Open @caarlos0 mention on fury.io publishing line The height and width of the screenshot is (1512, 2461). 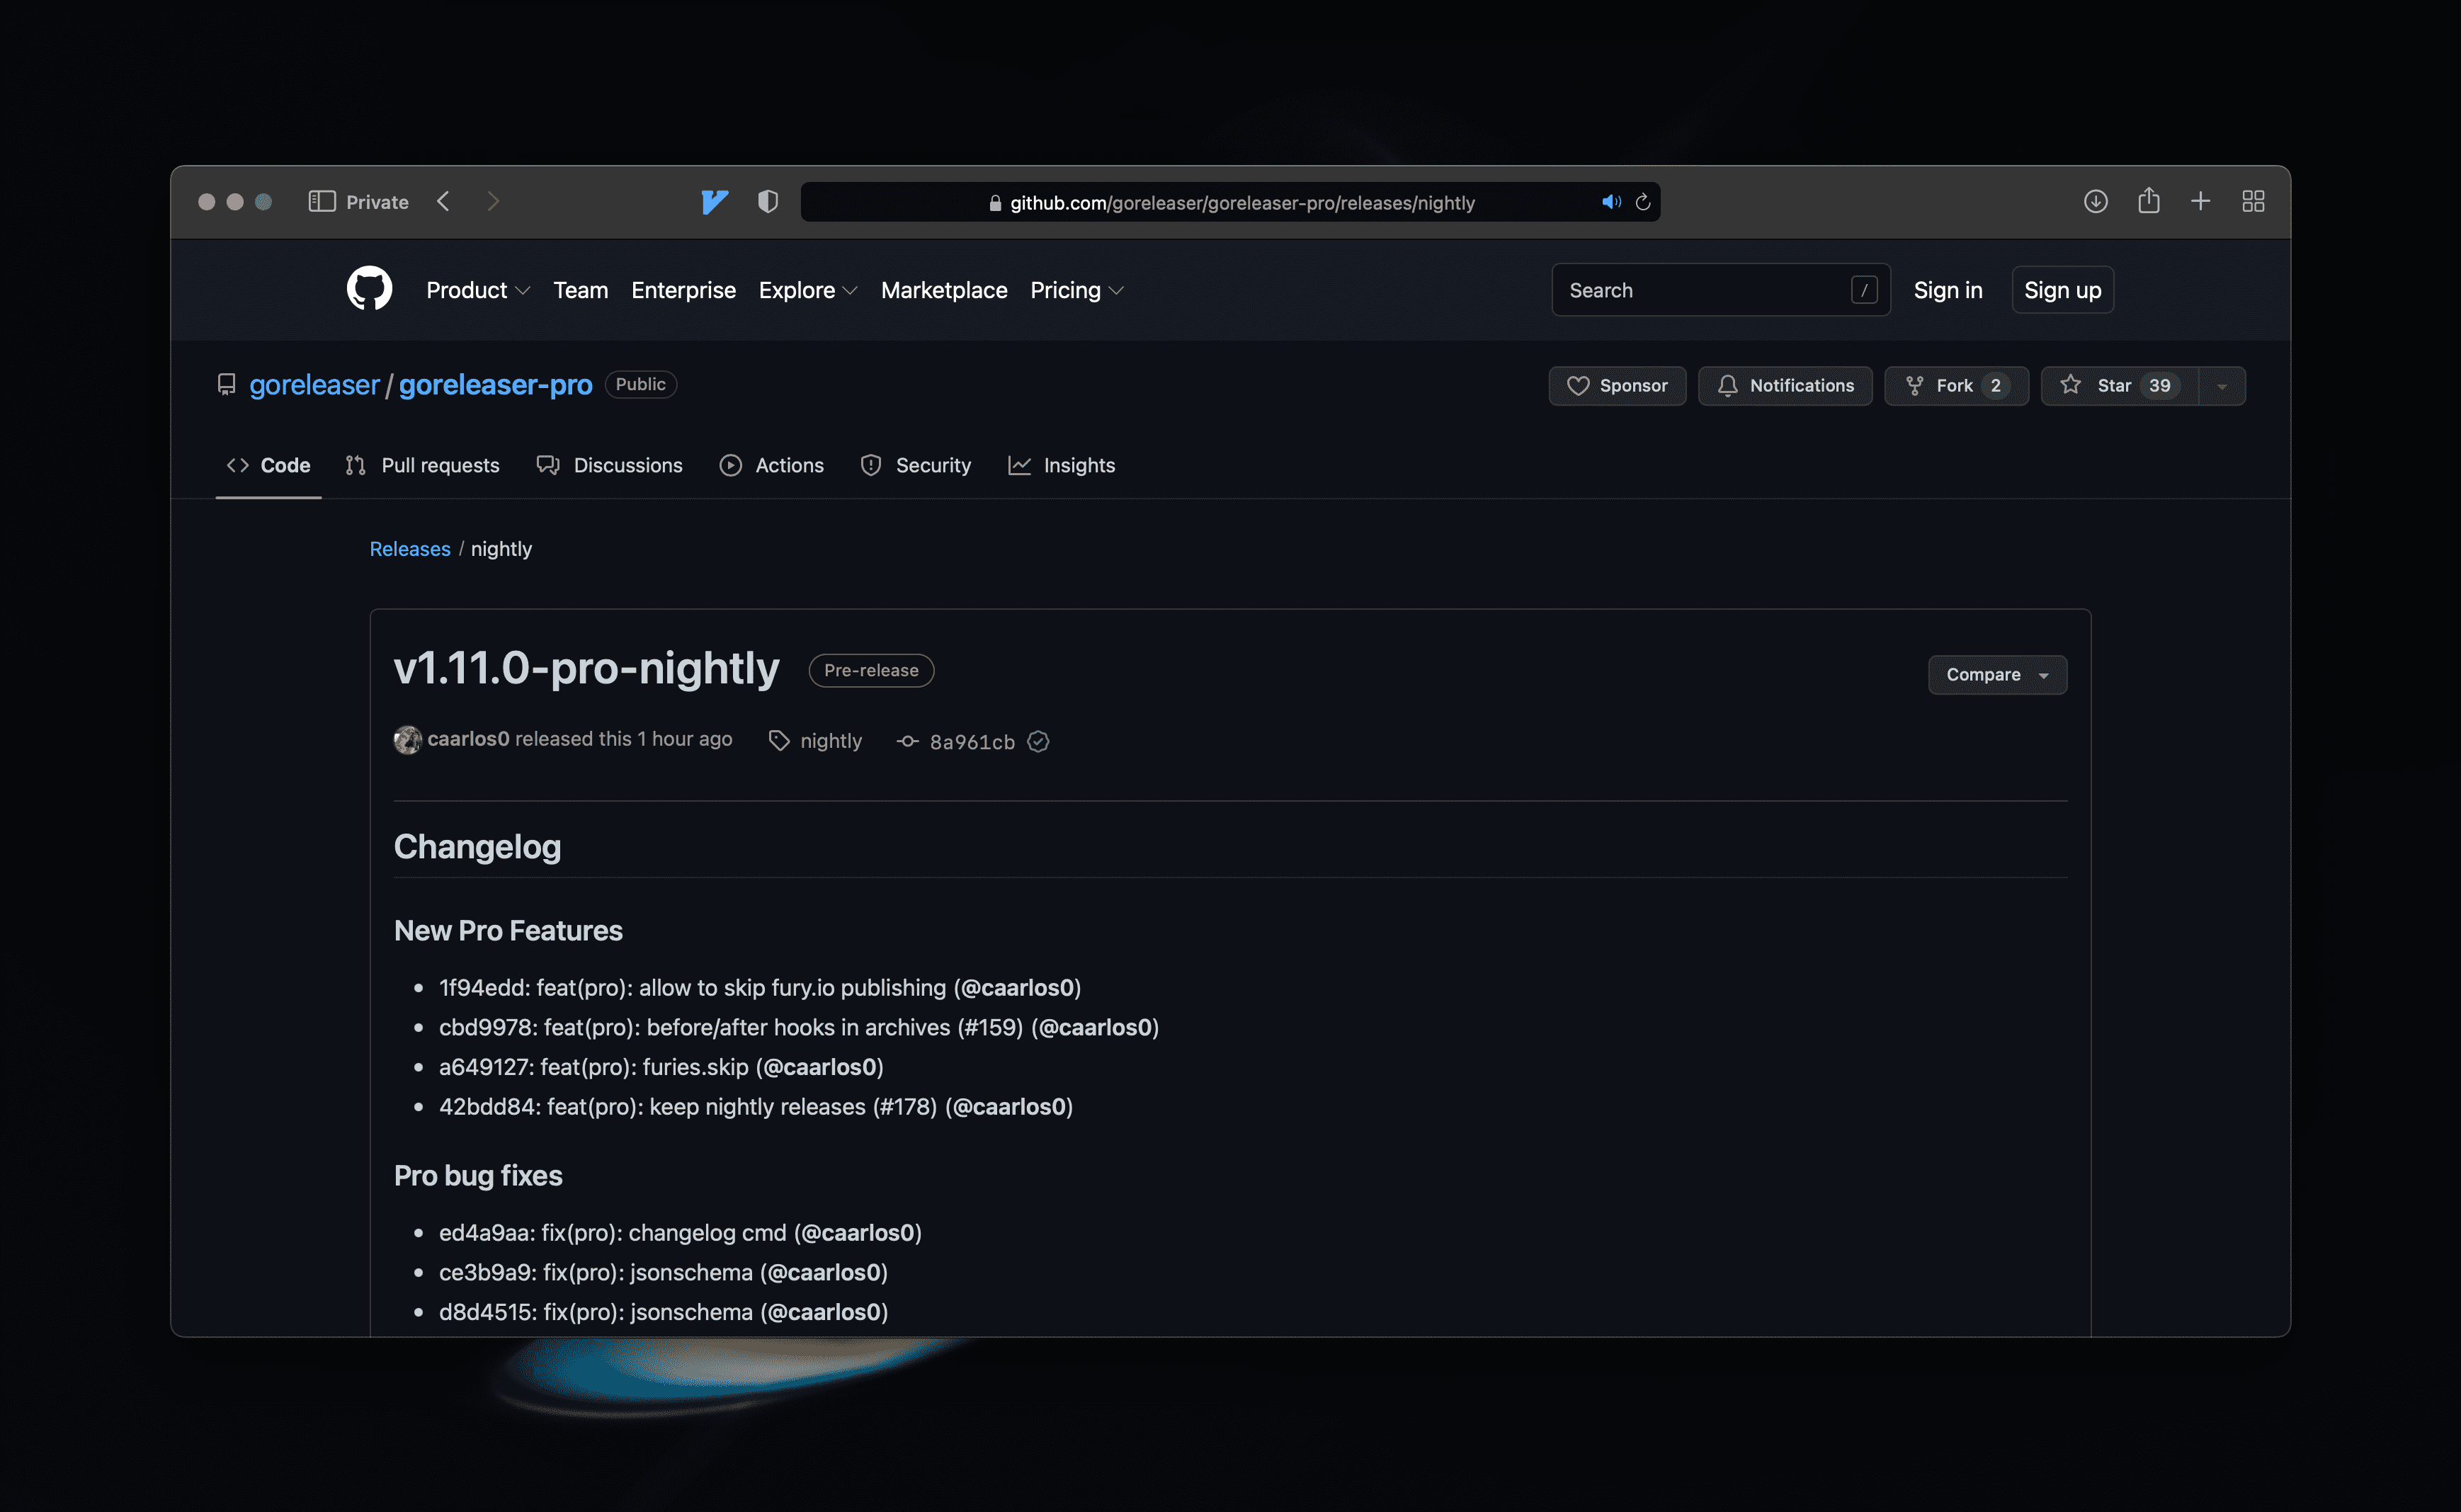pyautogui.click(x=1017, y=988)
